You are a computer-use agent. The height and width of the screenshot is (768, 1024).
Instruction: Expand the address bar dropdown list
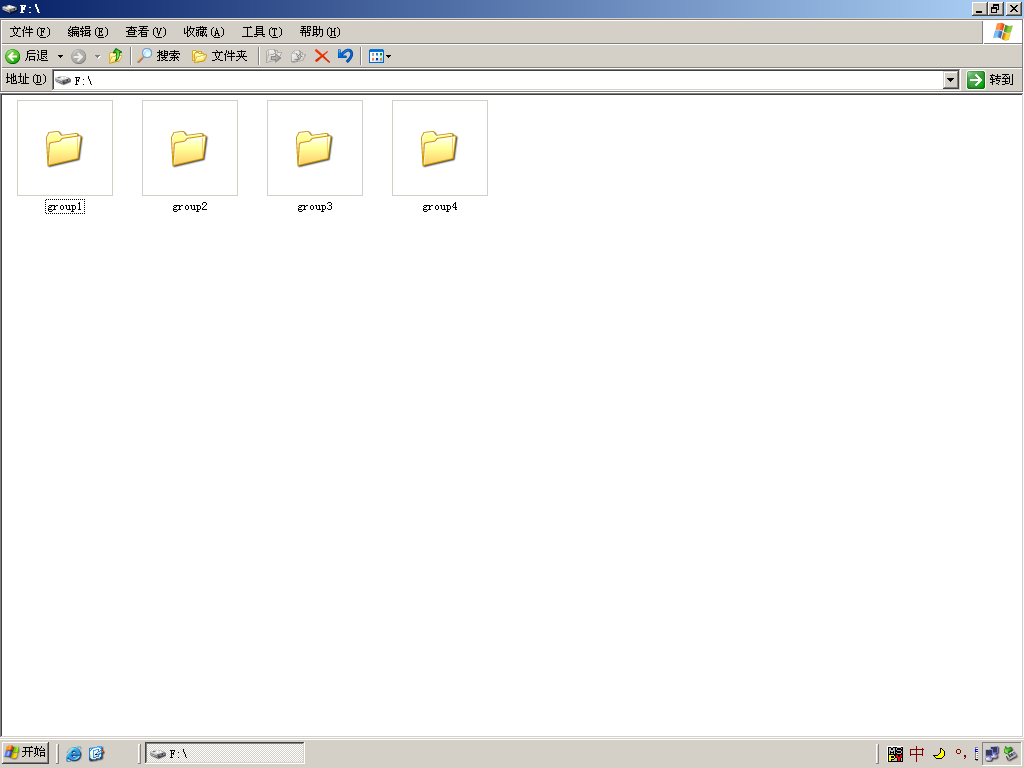pyautogui.click(x=951, y=80)
